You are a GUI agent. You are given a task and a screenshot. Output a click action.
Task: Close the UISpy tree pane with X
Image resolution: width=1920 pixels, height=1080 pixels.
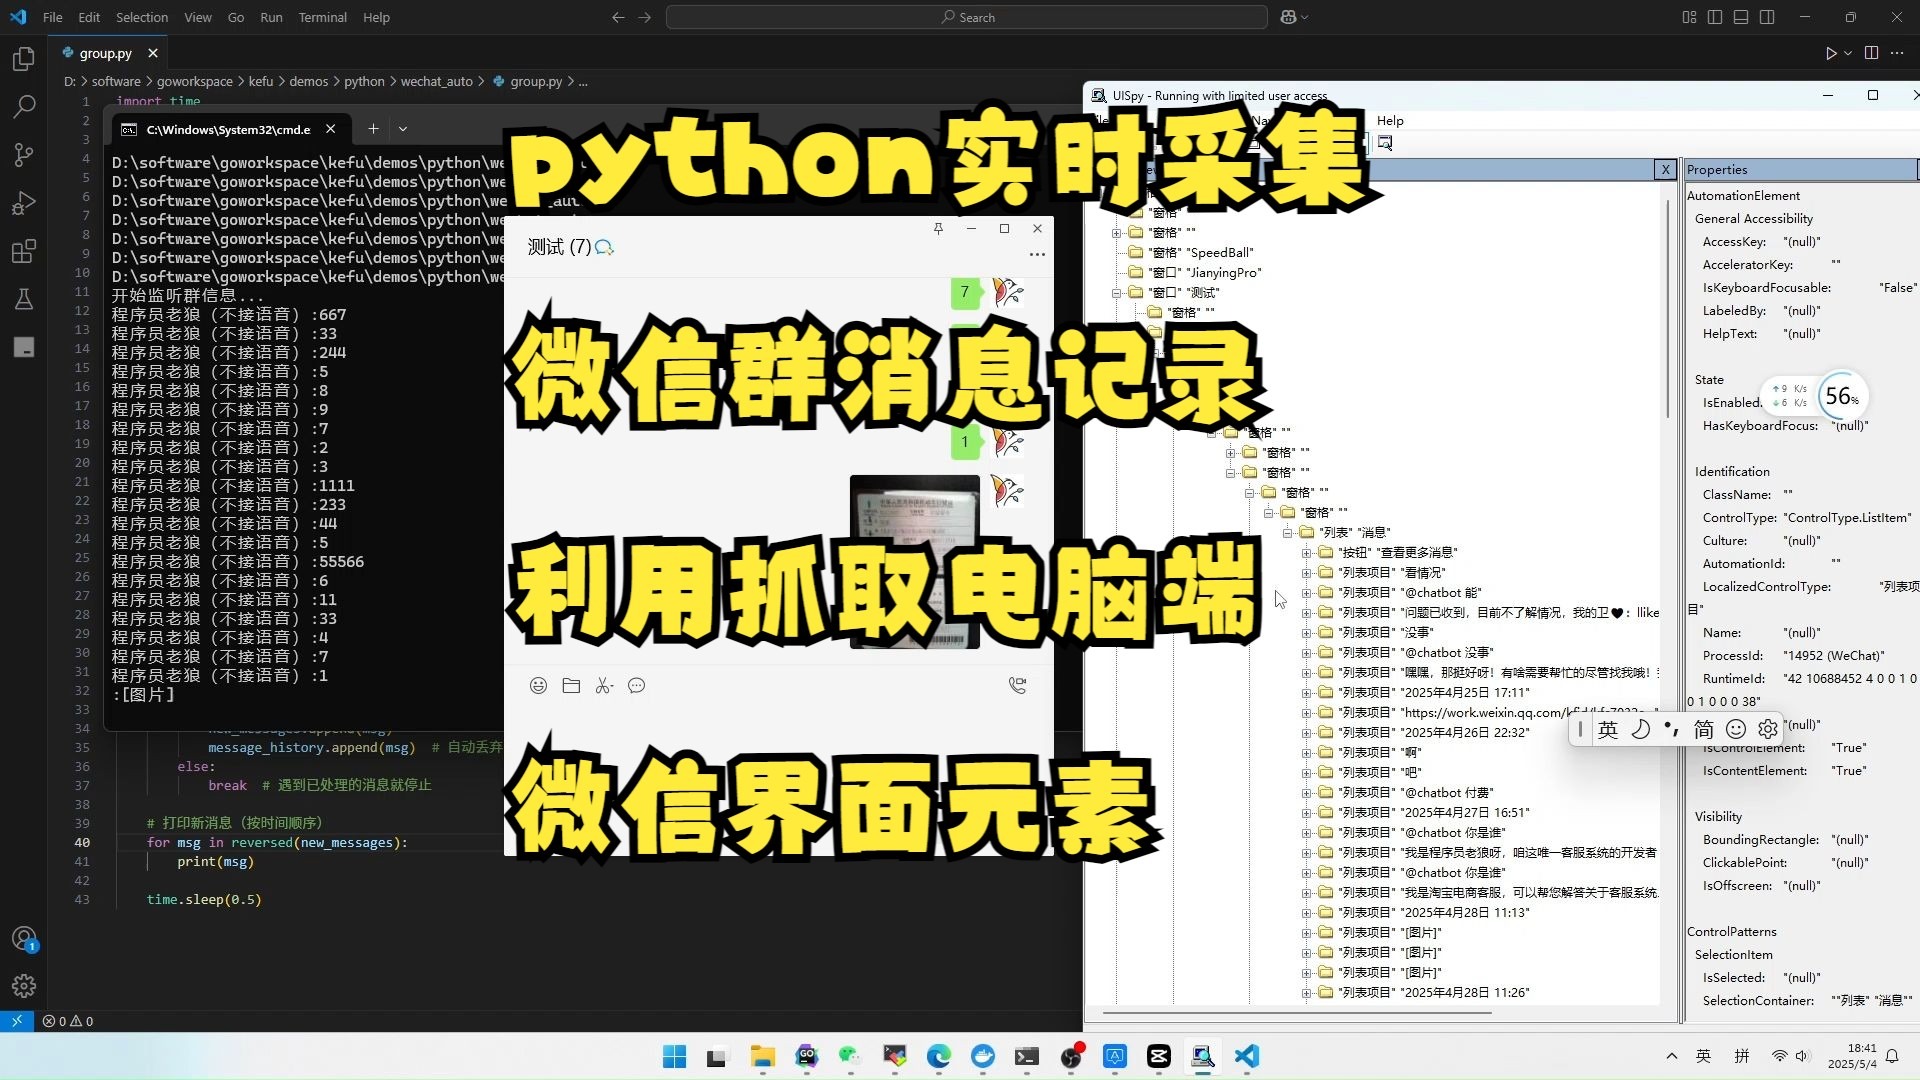coord(1666,170)
